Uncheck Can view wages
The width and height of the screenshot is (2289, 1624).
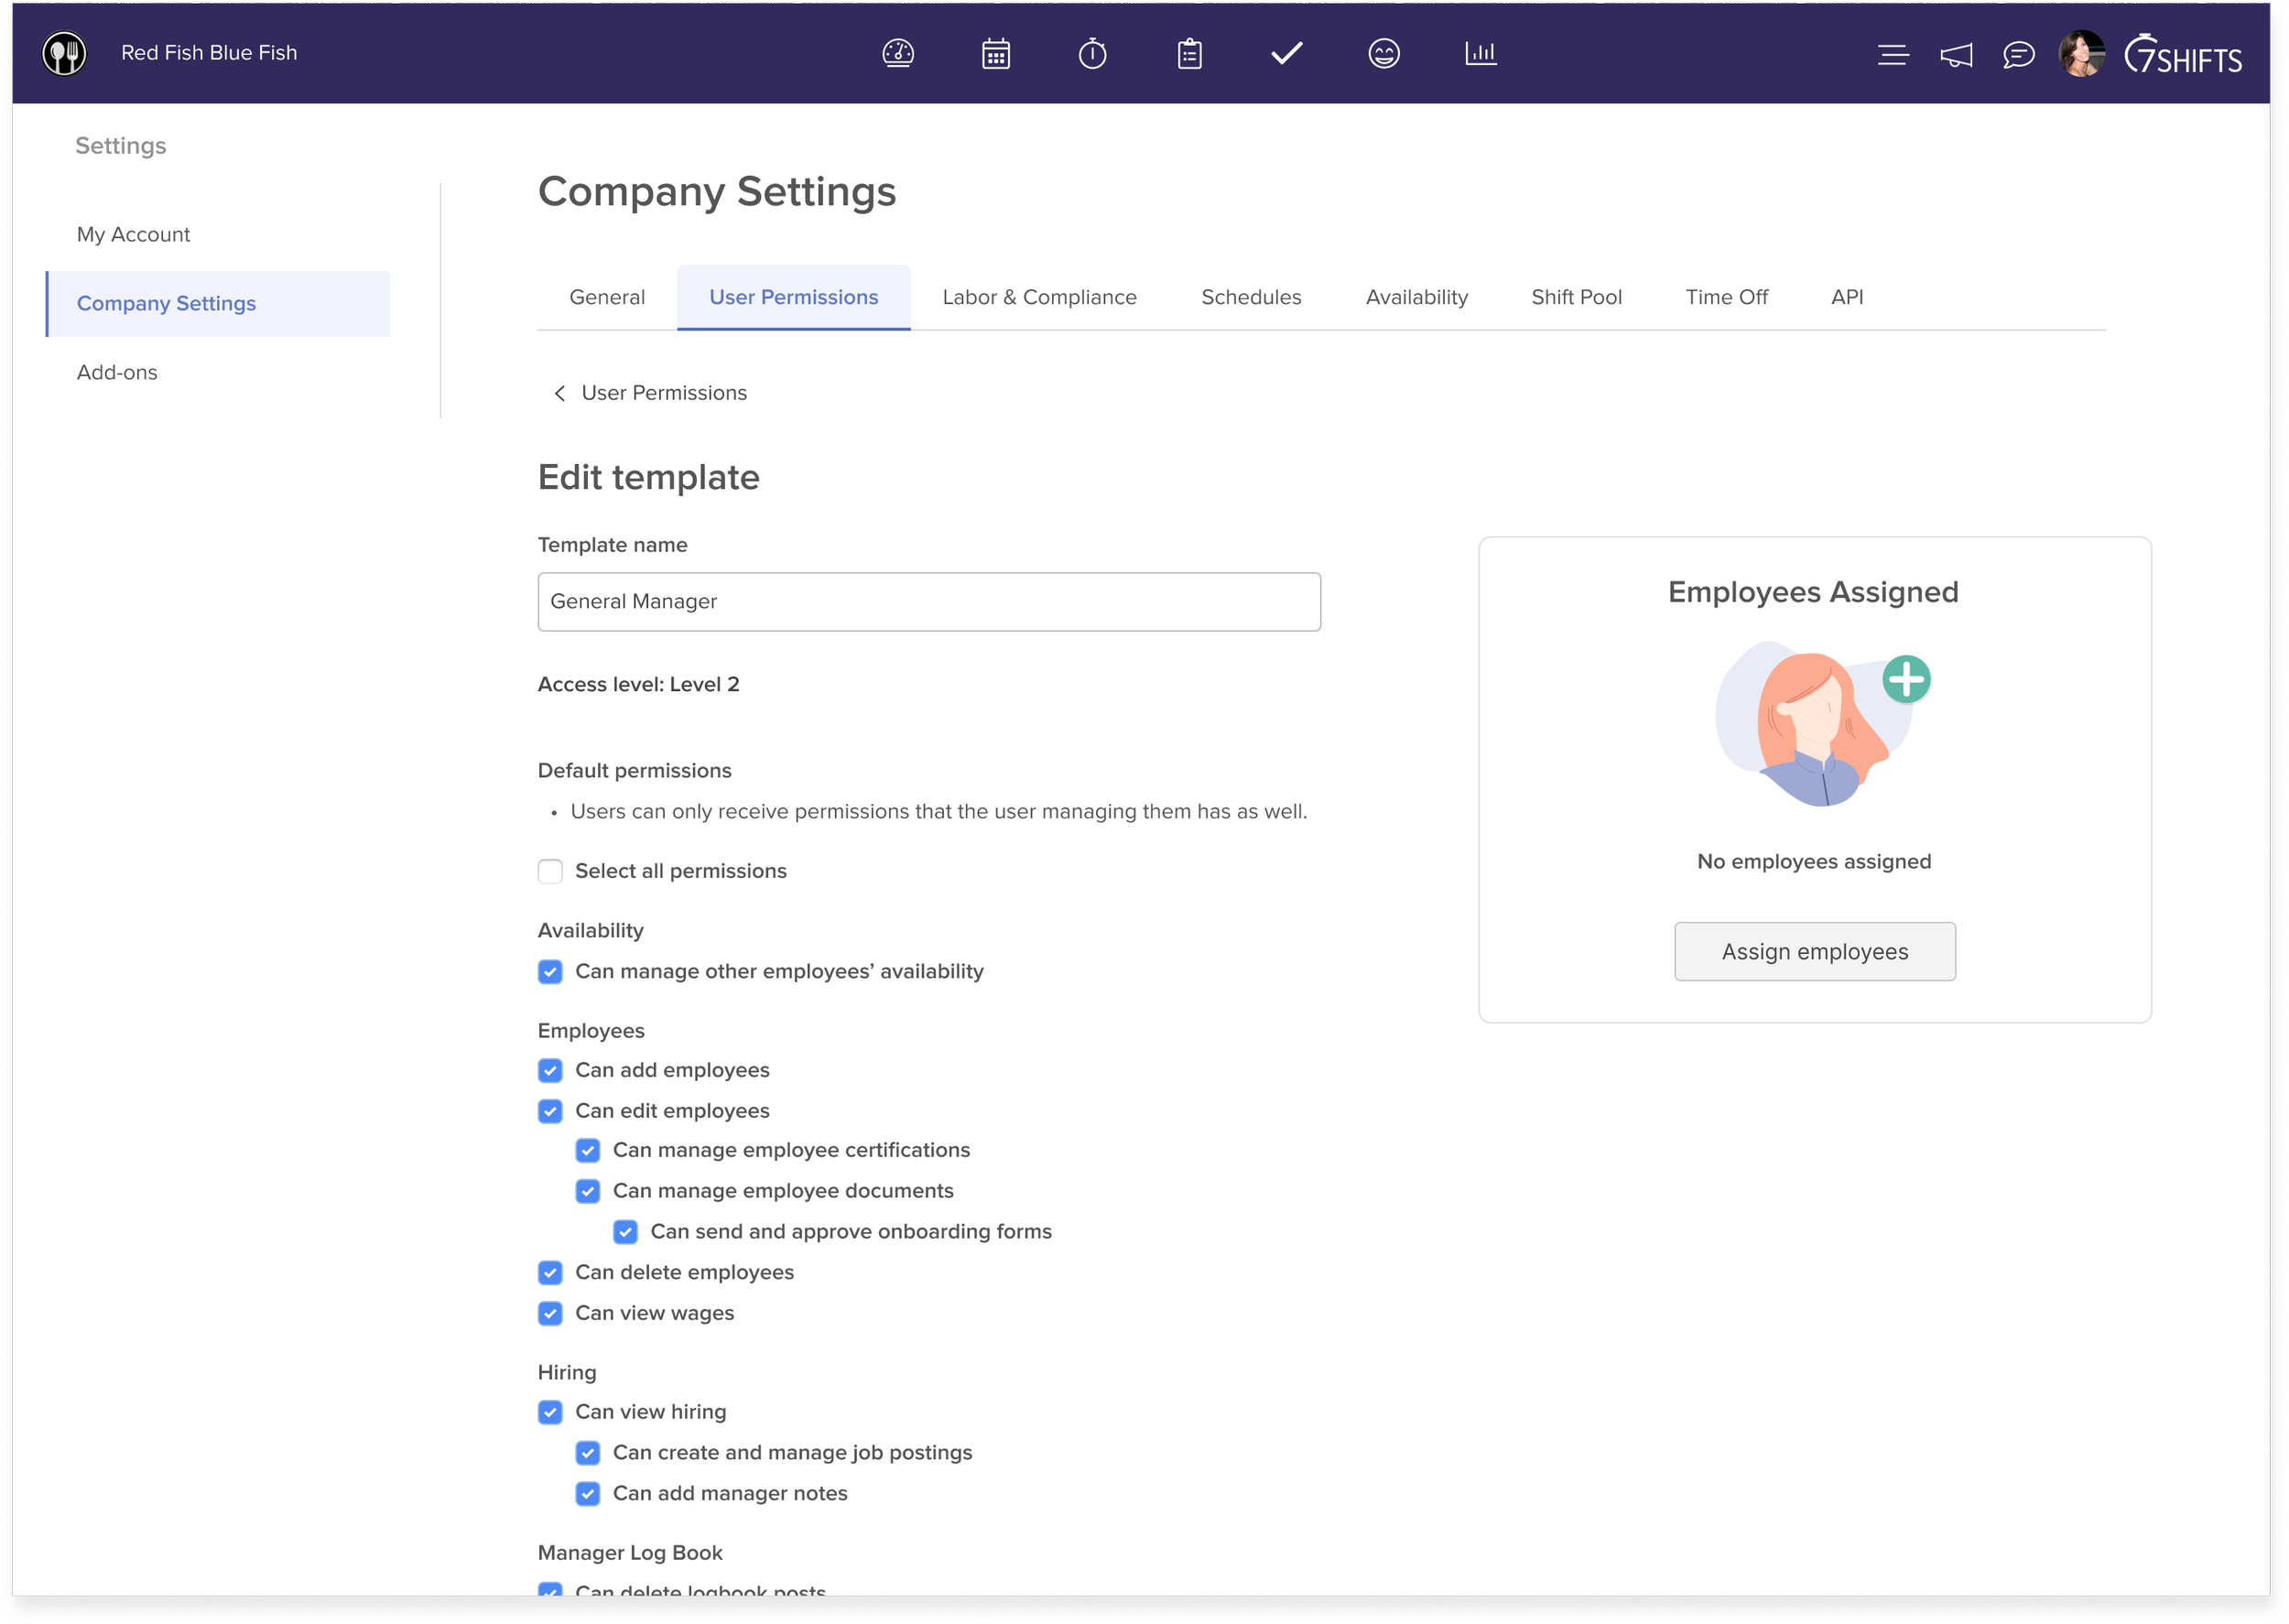[x=550, y=1313]
